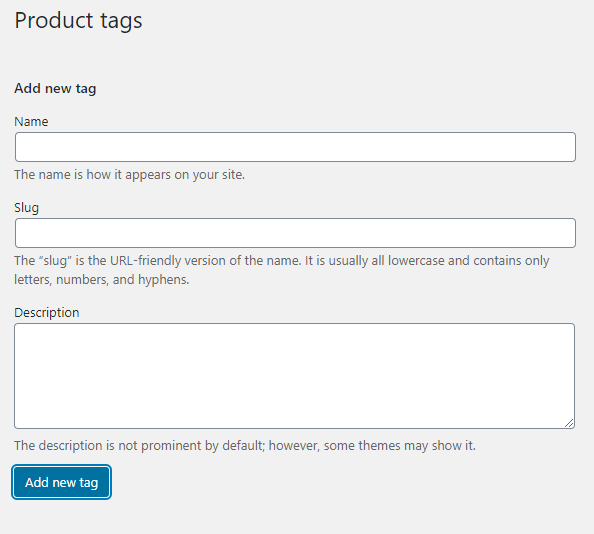Image resolution: width=594 pixels, height=534 pixels.
Task: Click the textarea resize handle in Description
Action: point(569,423)
